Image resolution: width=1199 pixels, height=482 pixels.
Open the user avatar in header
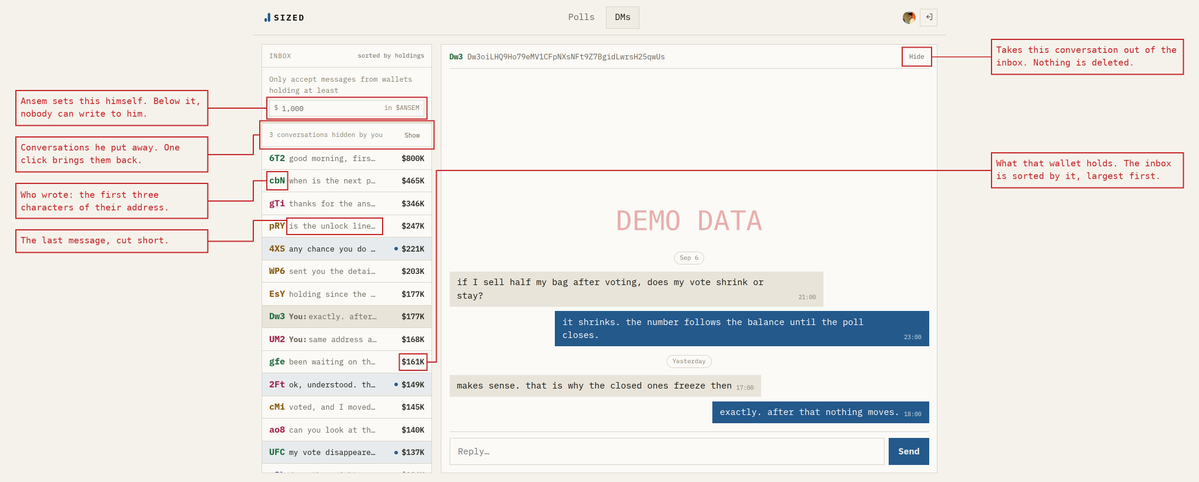pyautogui.click(x=909, y=18)
